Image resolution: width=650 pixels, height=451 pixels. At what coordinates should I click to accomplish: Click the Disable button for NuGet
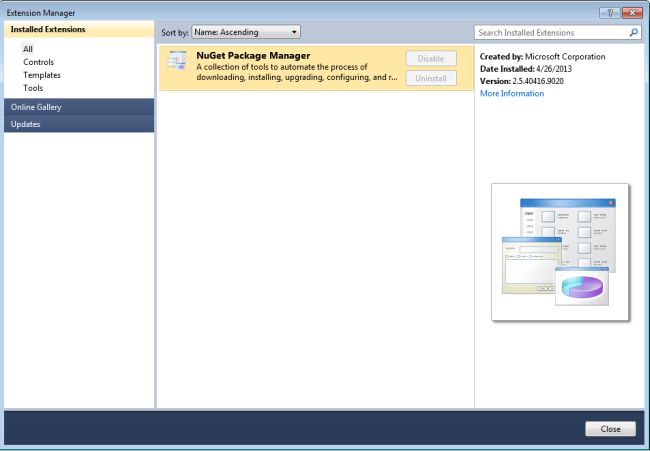[431, 58]
